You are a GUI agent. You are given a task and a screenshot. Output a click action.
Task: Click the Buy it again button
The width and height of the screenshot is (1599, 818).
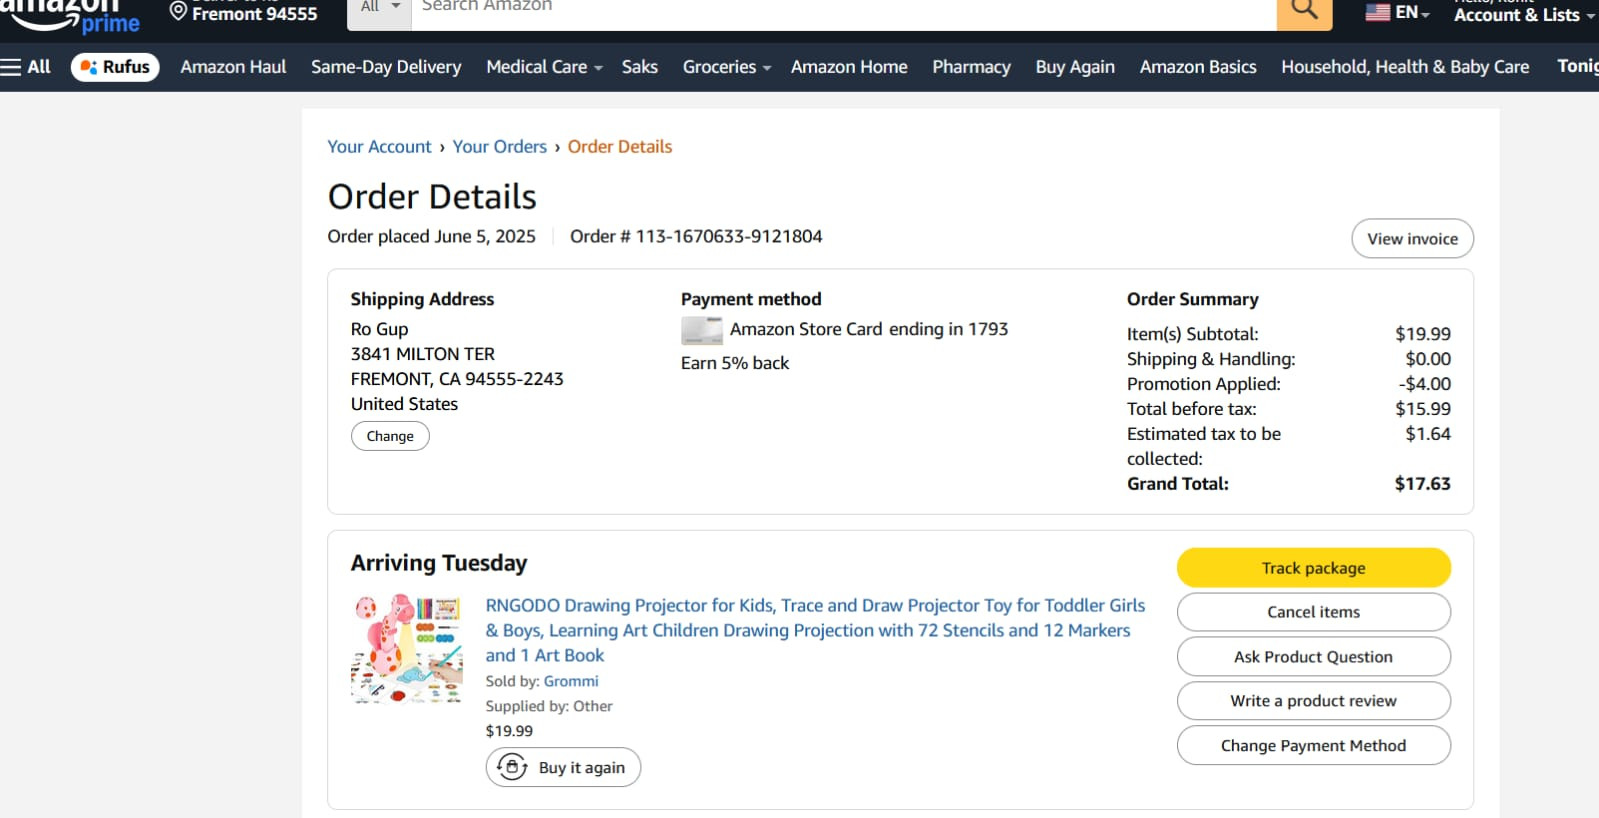(563, 767)
